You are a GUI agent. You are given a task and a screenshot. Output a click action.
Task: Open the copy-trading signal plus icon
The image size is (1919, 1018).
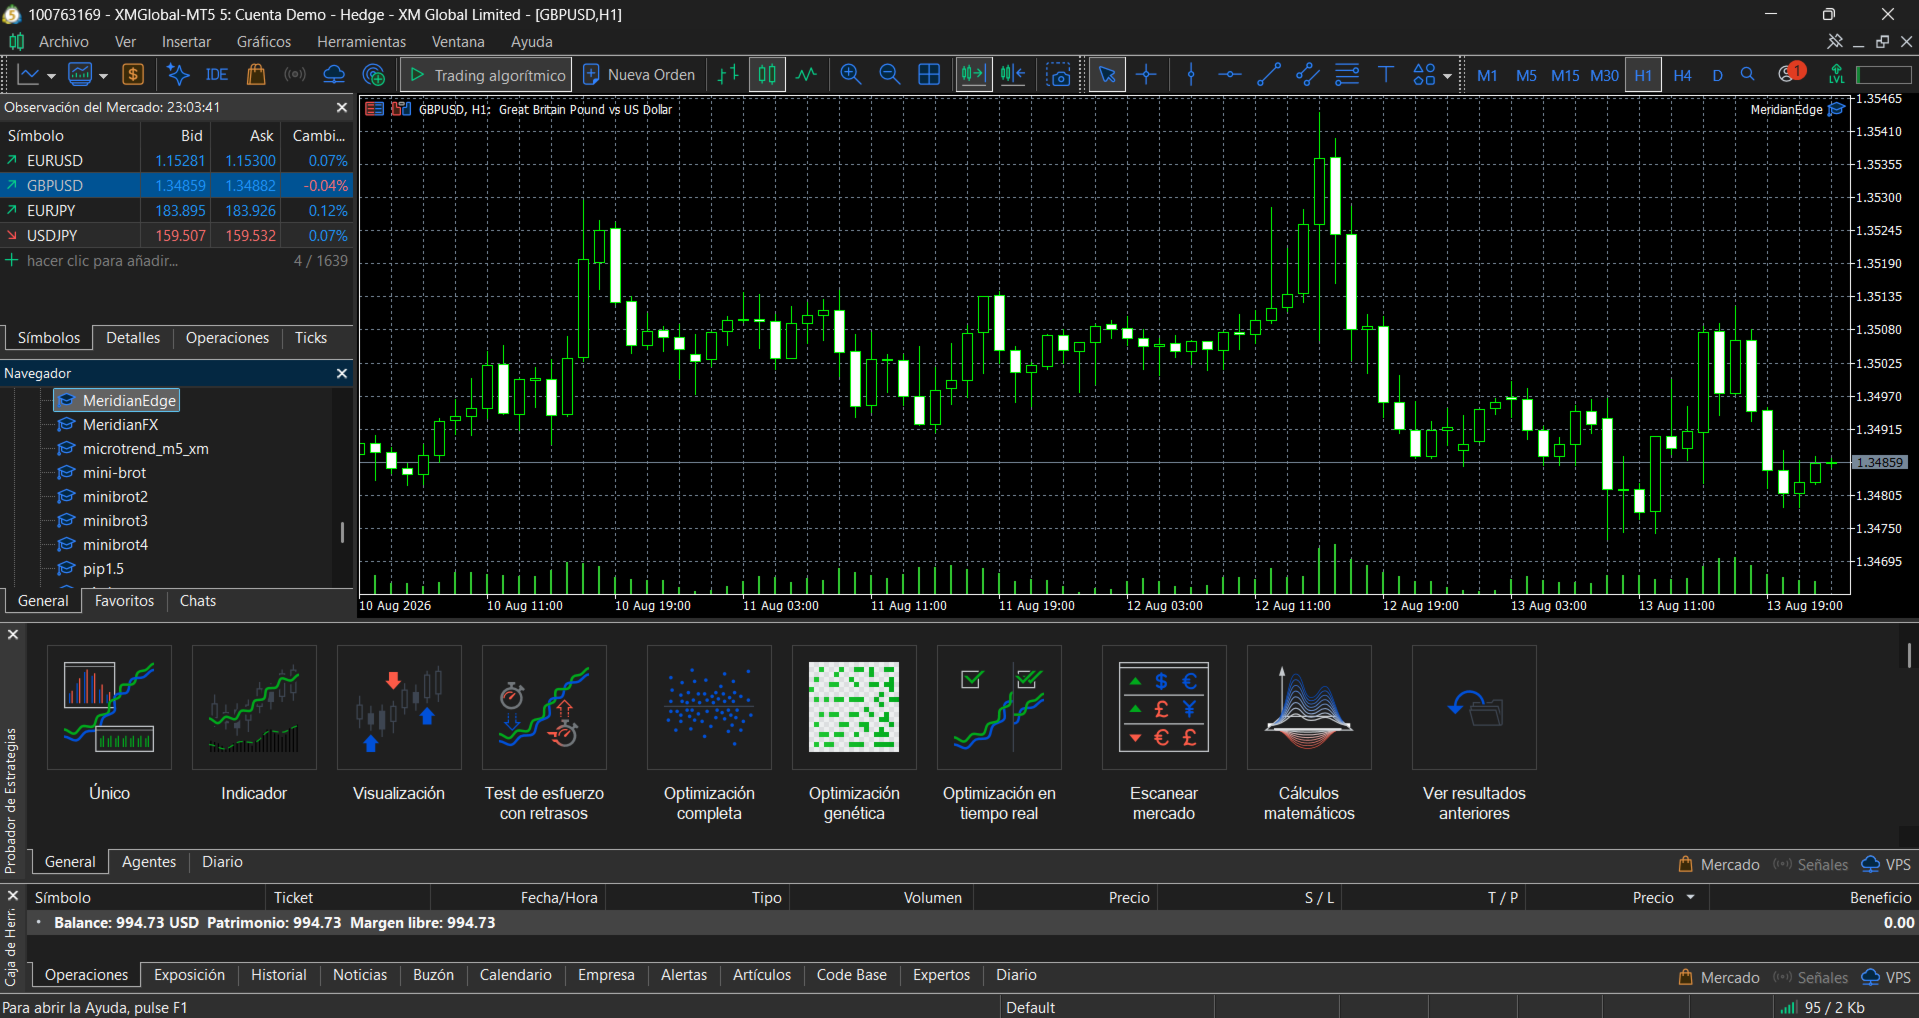click(x=374, y=75)
